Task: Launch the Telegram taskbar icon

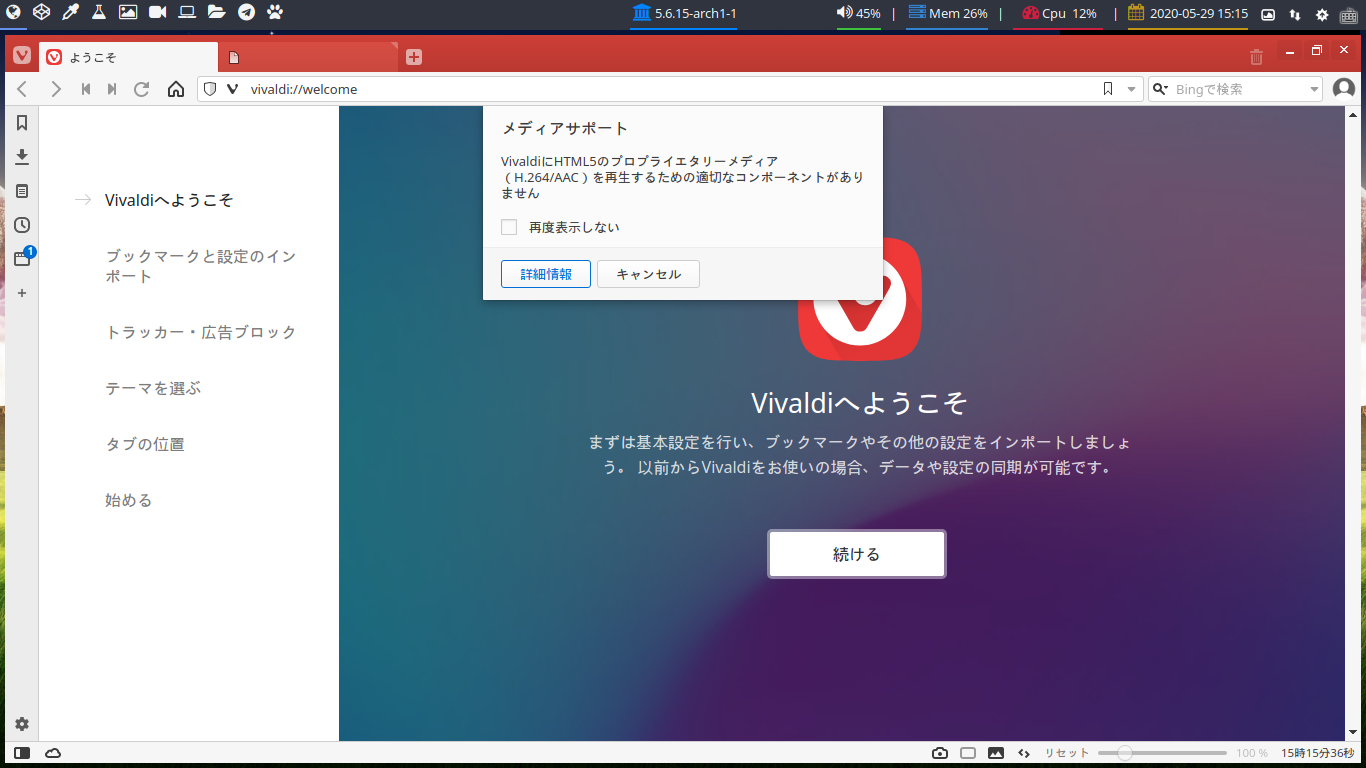Action: coord(245,13)
